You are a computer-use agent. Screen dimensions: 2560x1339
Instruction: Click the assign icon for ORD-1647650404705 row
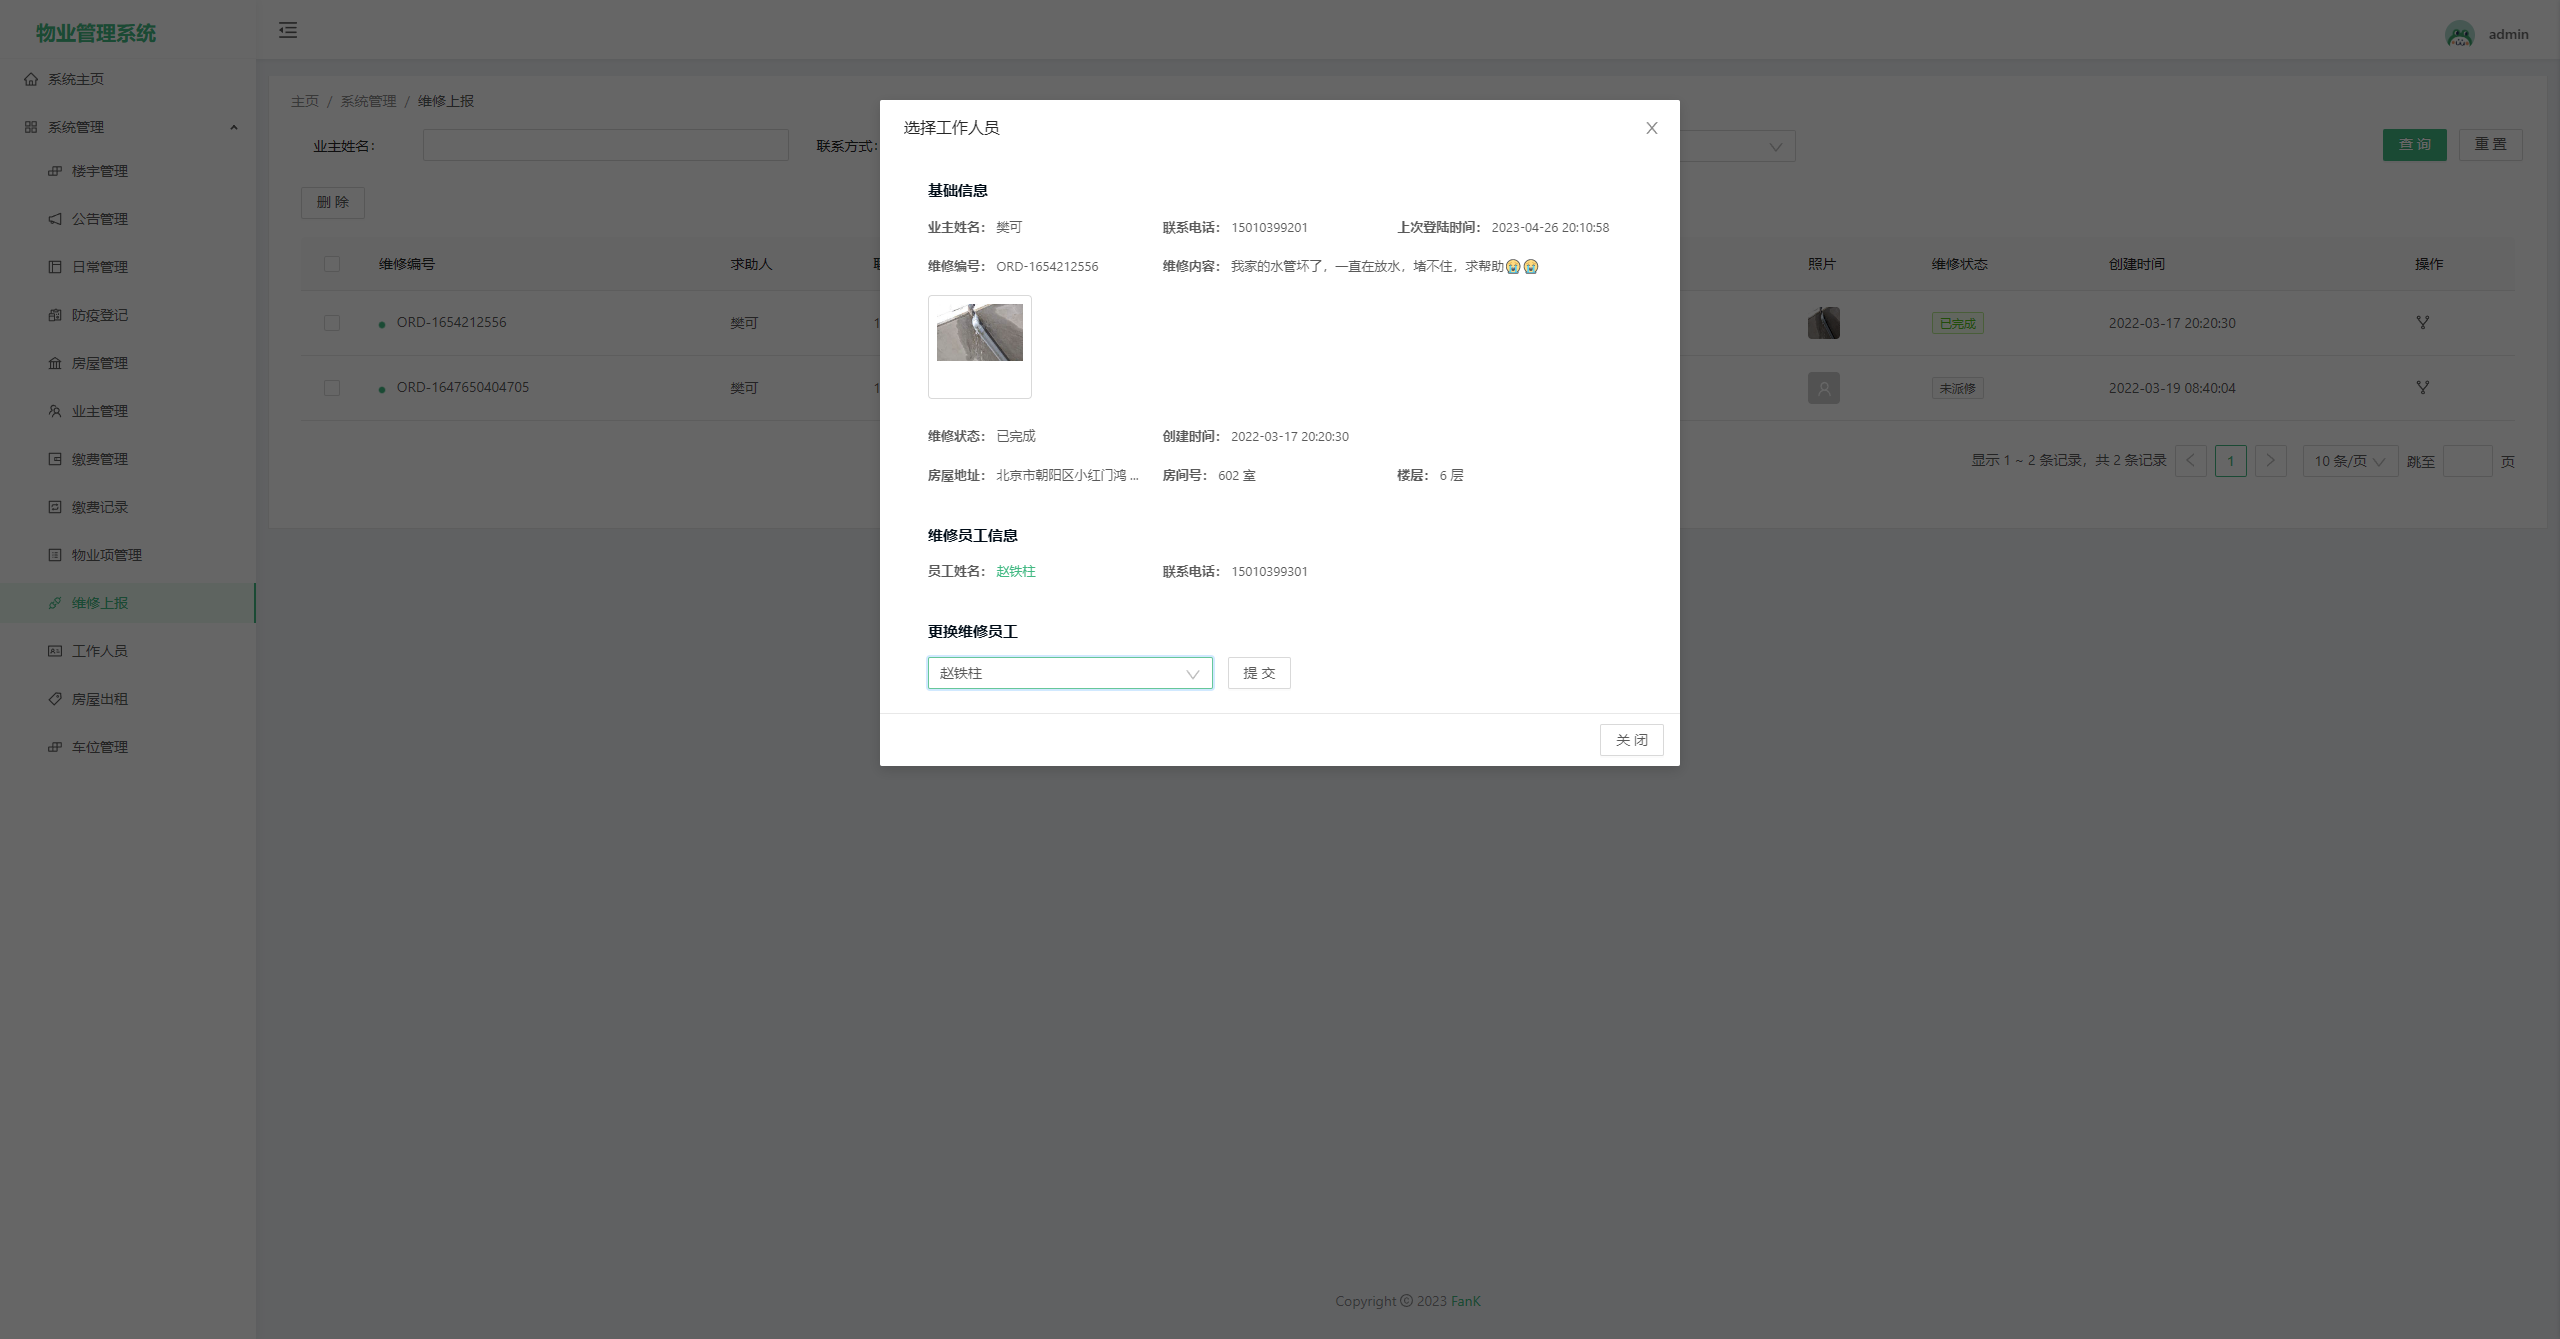coord(2422,388)
